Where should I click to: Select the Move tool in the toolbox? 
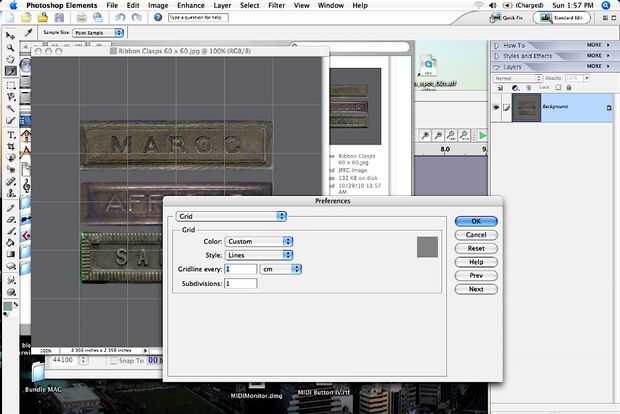point(11,36)
